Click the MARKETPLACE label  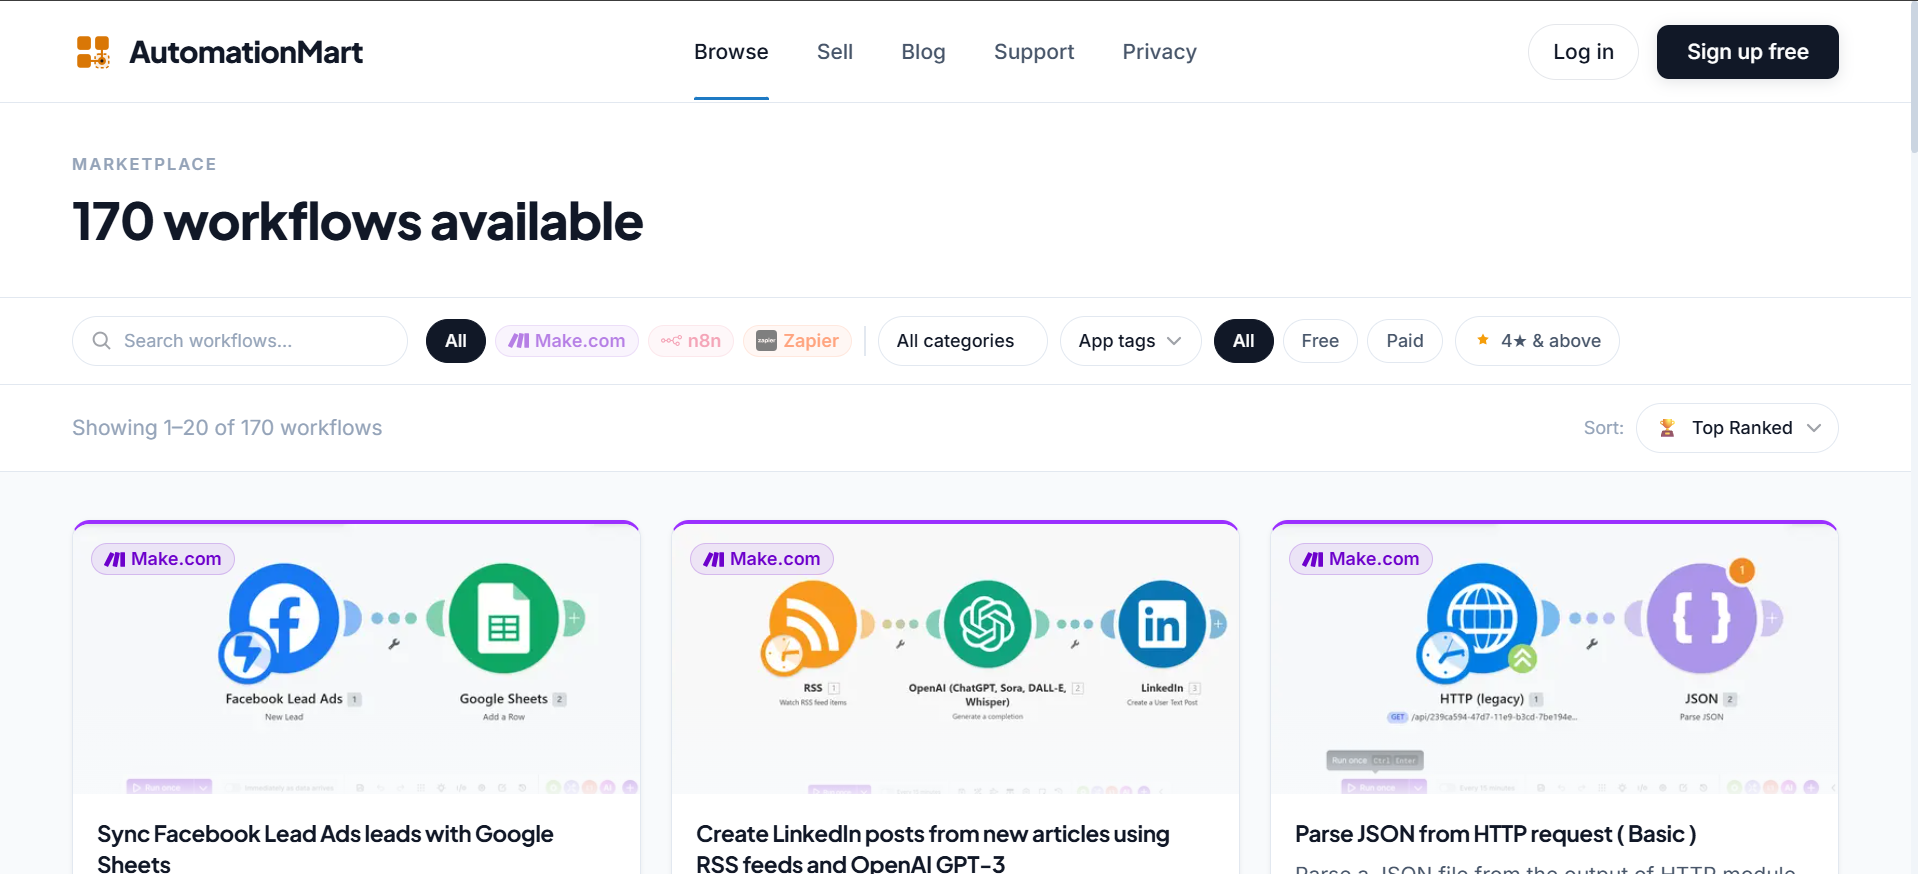(x=144, y=164)
